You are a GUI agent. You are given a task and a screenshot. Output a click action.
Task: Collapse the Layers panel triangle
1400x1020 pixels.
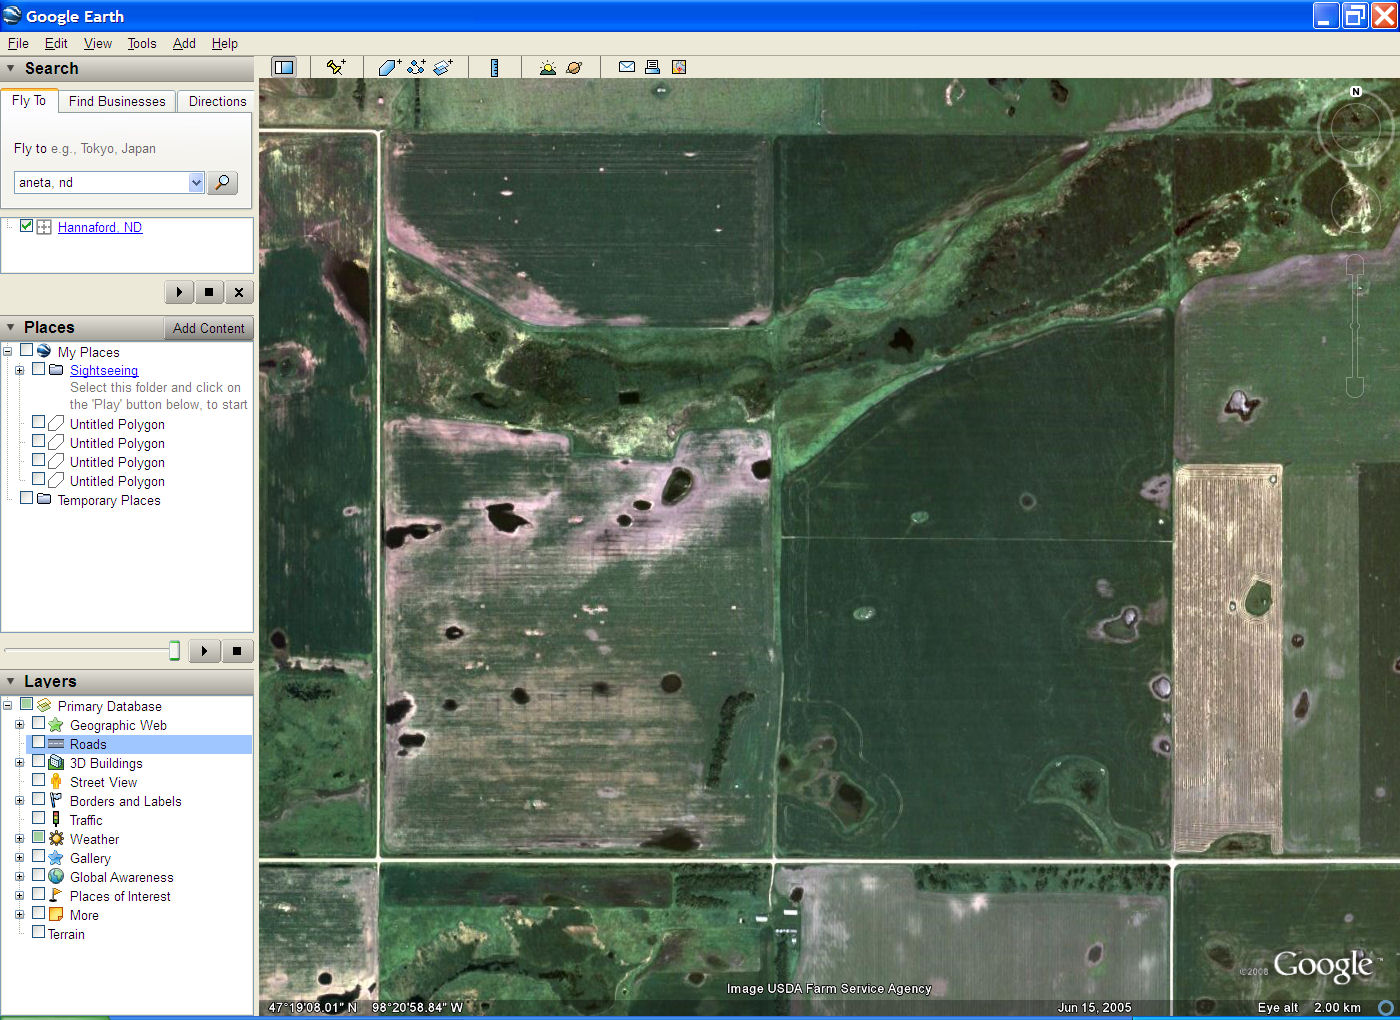tap(11, 681)
